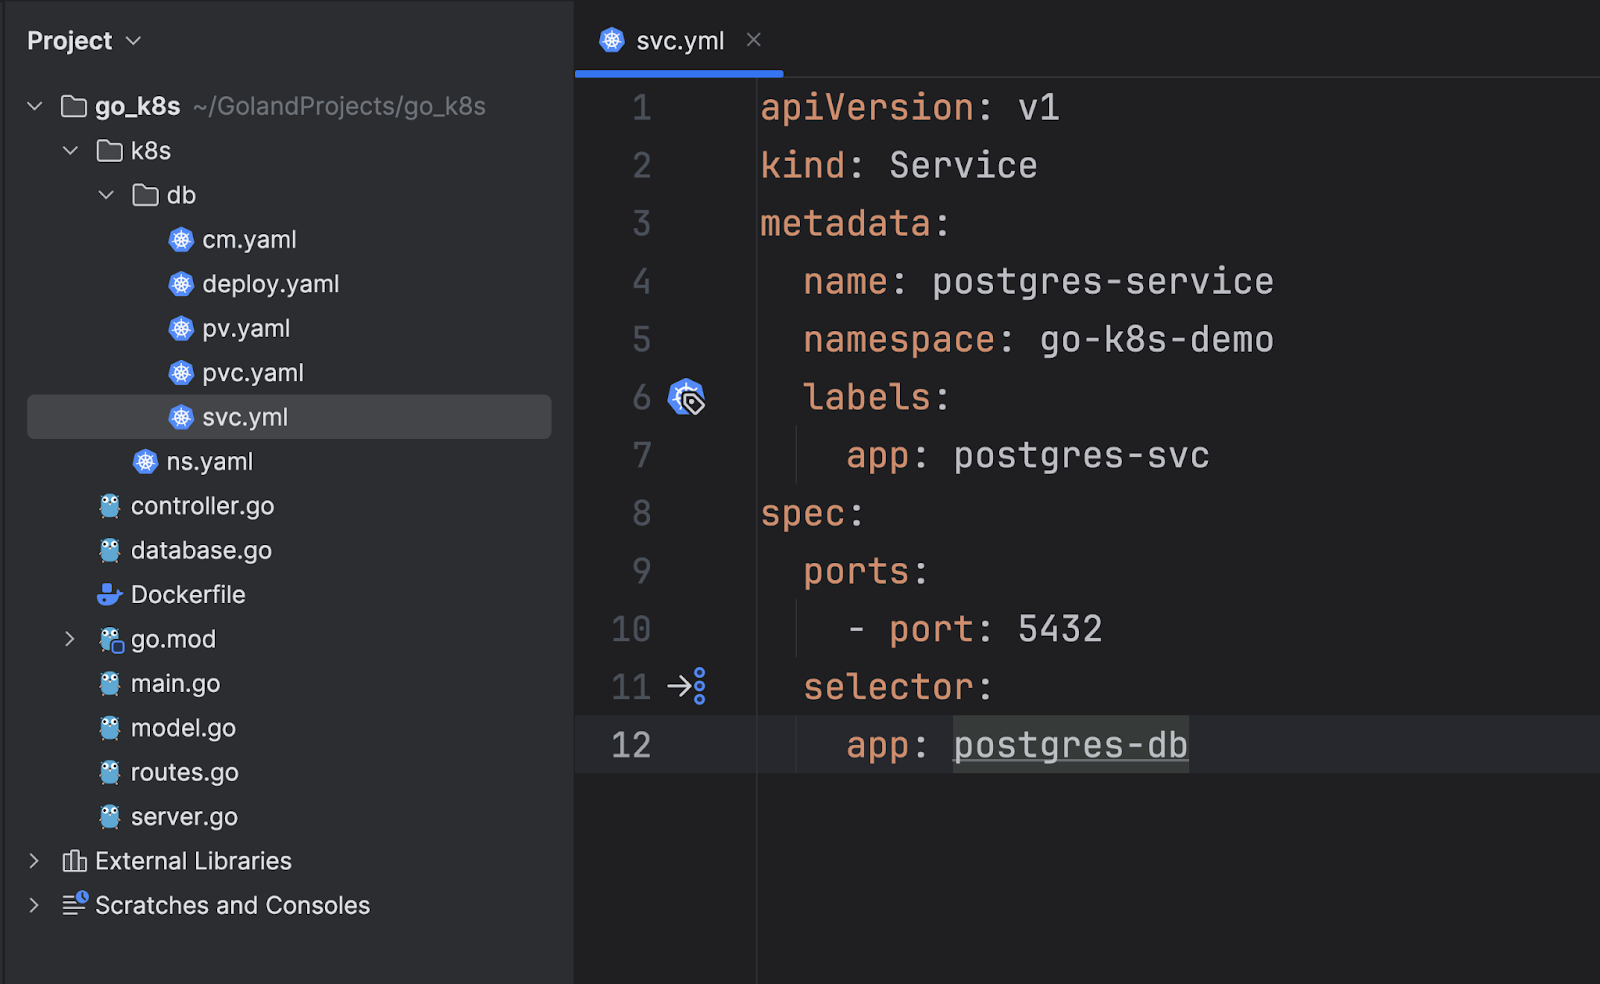Select server.go file

coord(185,817)
